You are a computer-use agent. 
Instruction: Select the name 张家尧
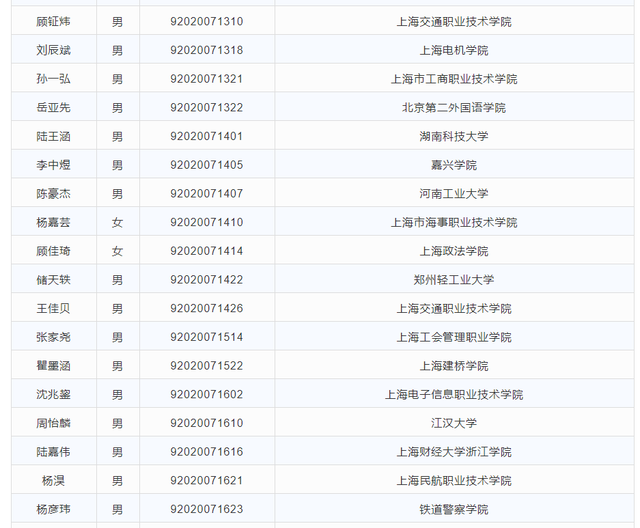coord(53,337)
